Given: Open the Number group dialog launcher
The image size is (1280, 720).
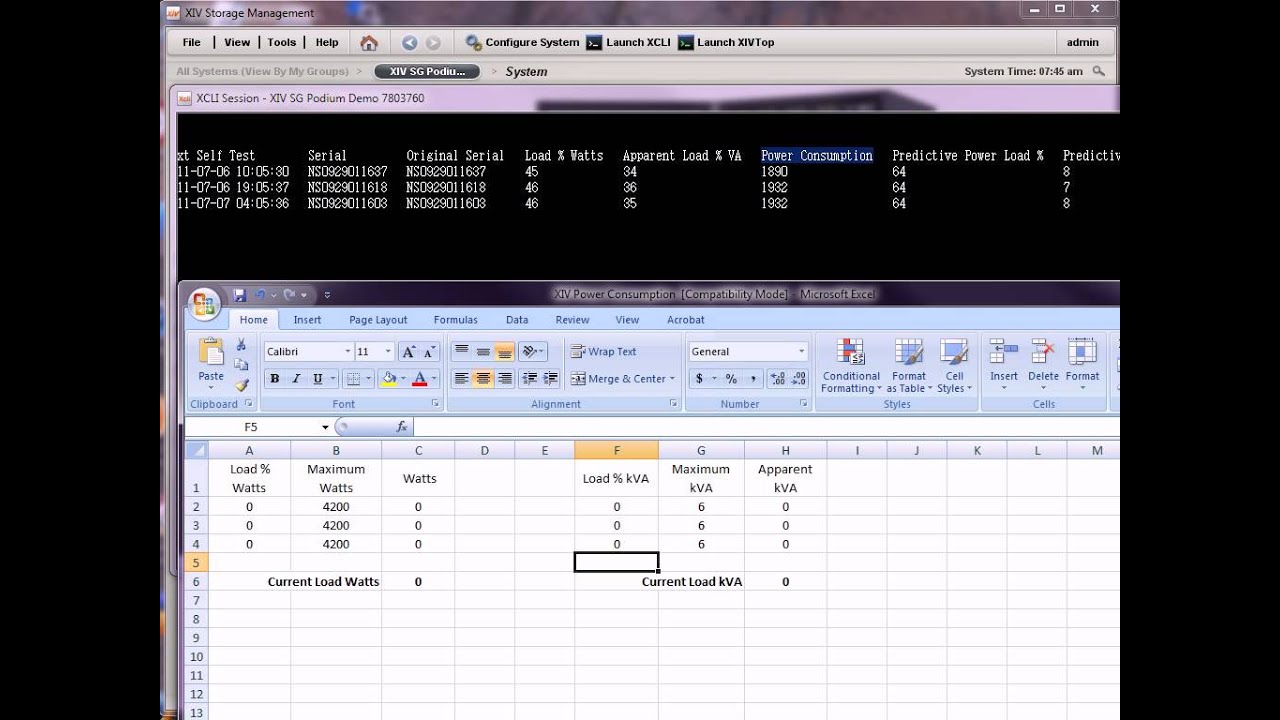Looking at the screenshot, I should [x=803, y=404].
